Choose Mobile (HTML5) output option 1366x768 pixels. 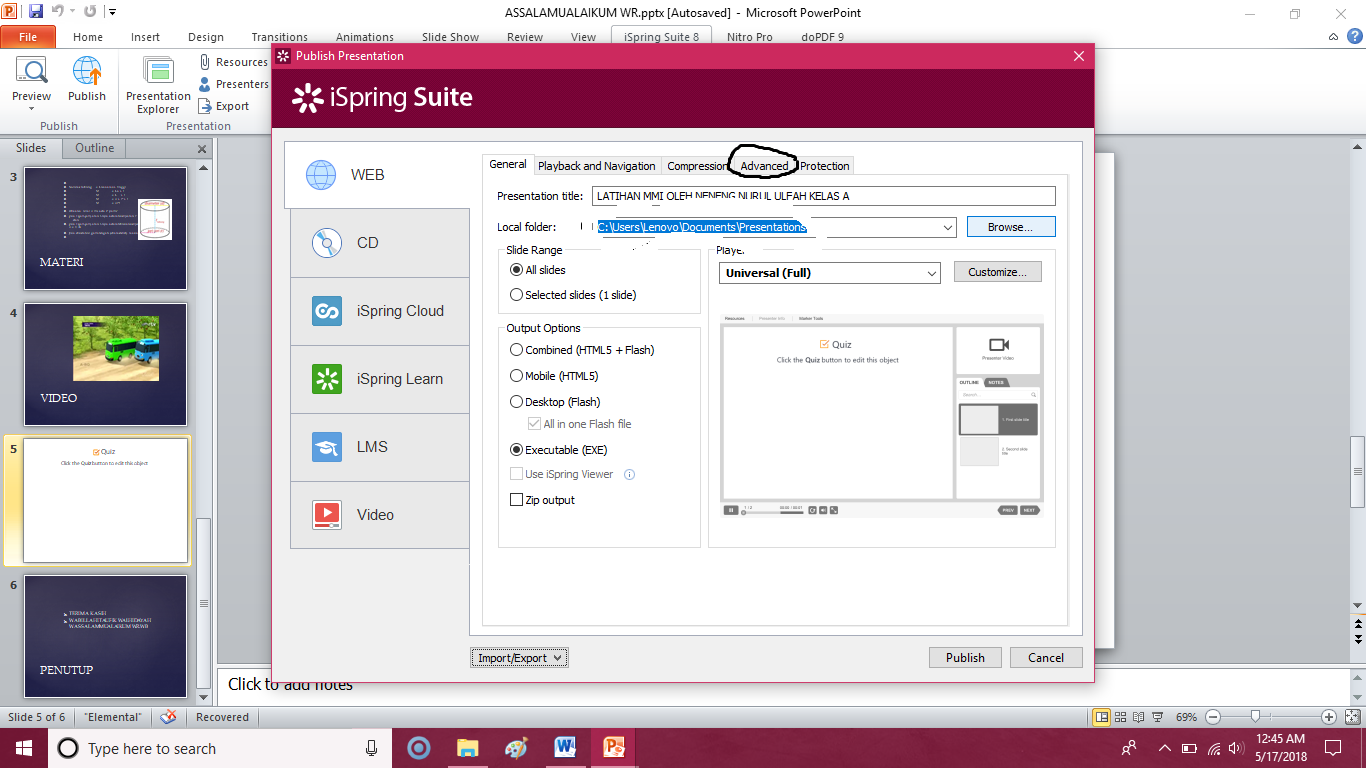pyautogui.click(x=517, y=375)
